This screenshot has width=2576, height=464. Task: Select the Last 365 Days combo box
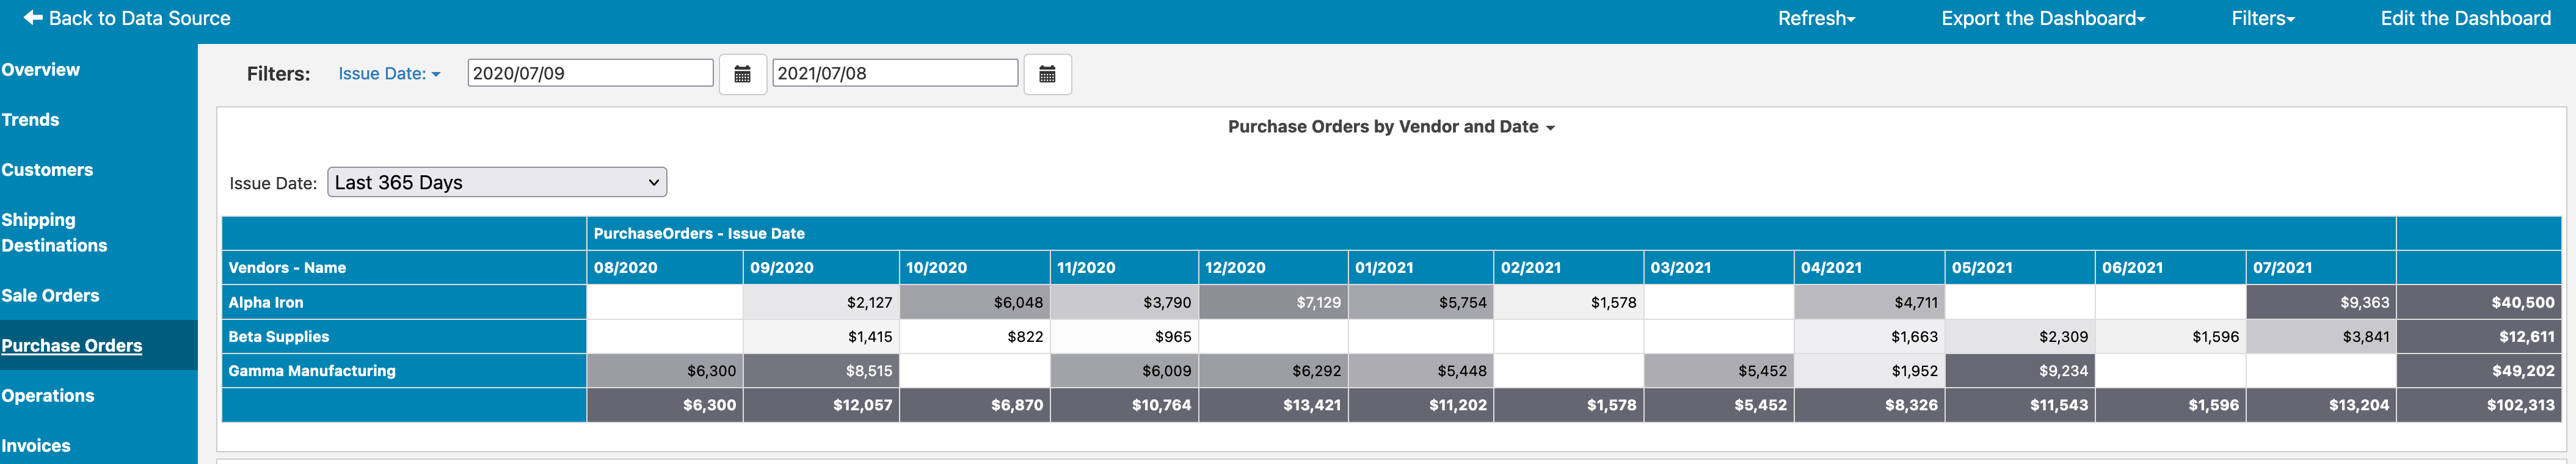497,182
